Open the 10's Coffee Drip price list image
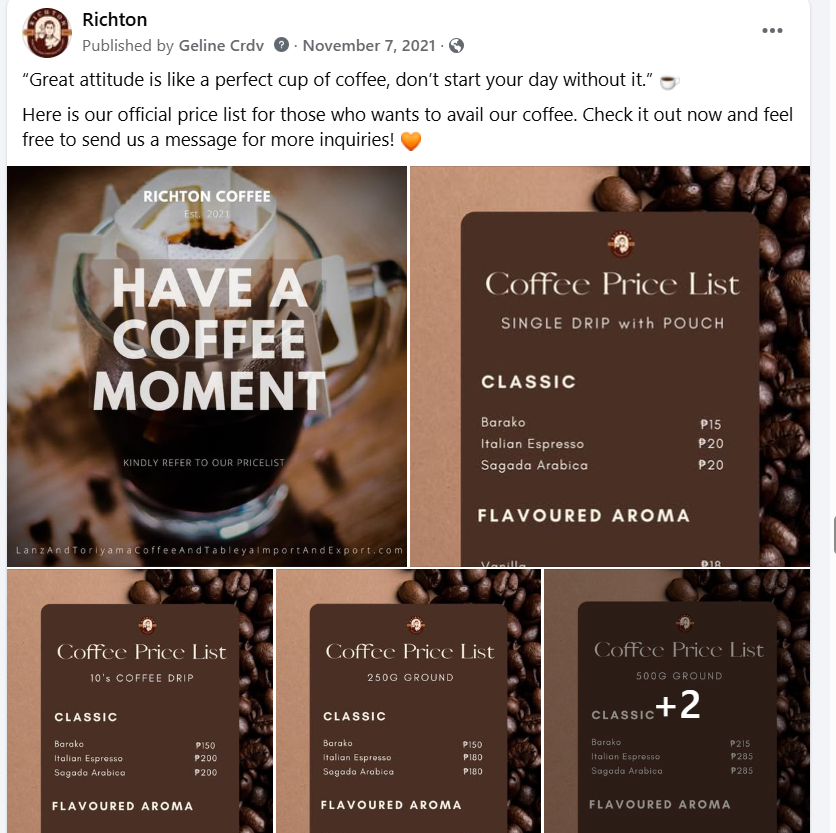Viewport: 836px width, 833px height. (x=140, y=701)
